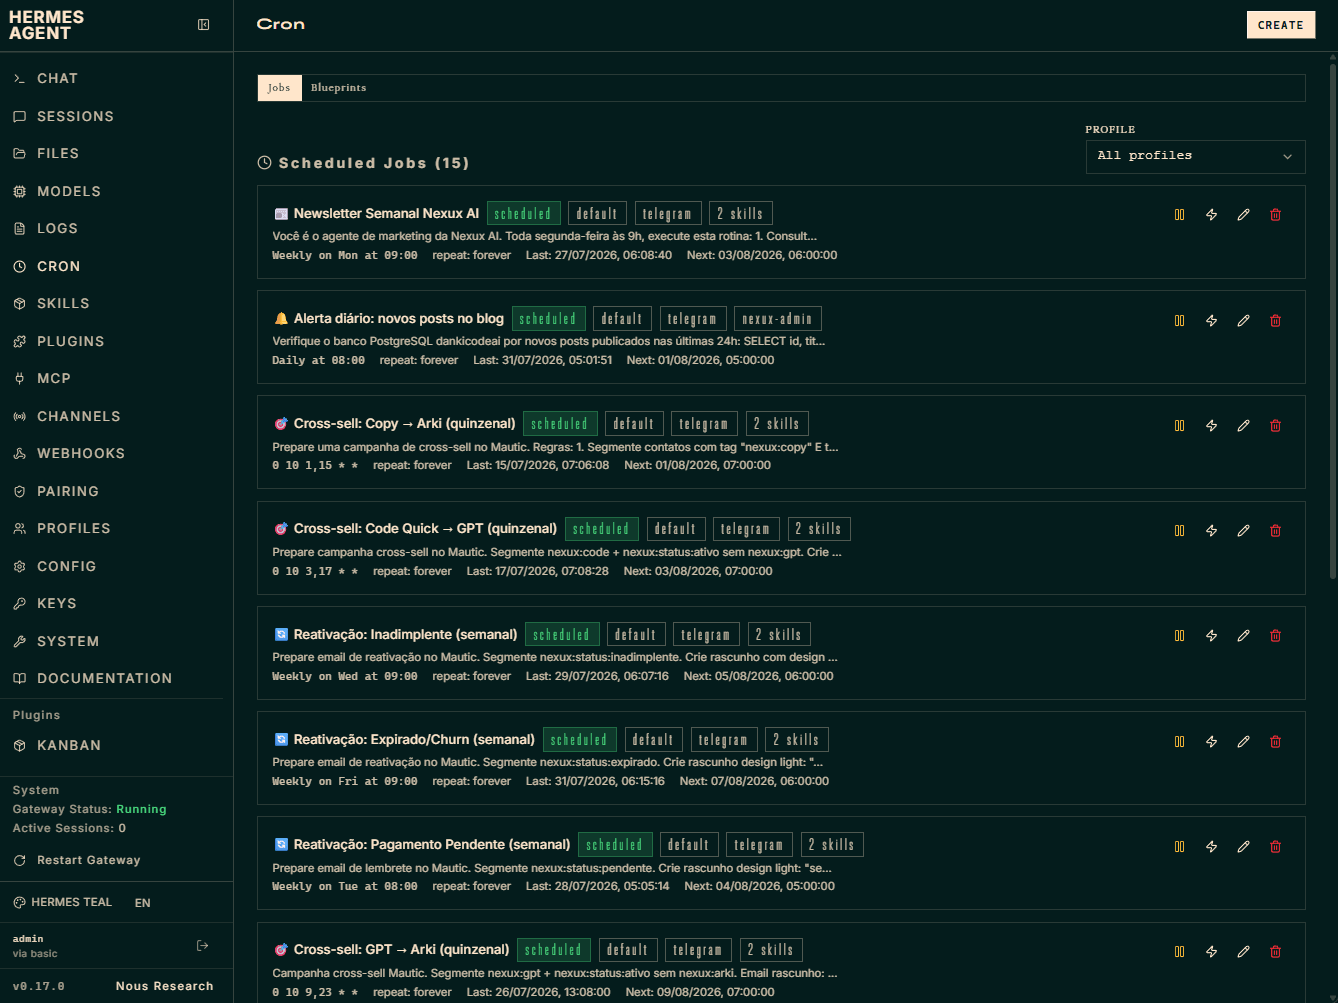
Task: Open the Models page
Action: pyautogui.click(x=116, y=192)
